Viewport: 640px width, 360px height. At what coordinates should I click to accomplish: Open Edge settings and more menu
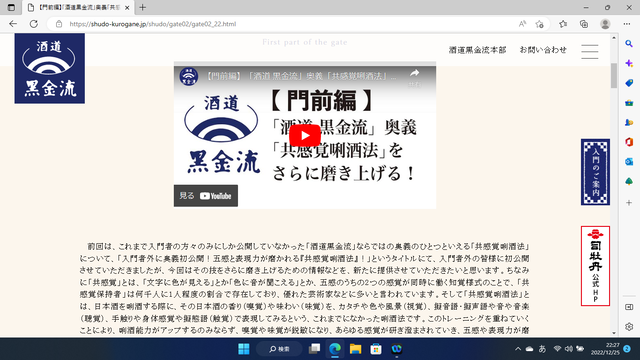(x=627, y=24)
